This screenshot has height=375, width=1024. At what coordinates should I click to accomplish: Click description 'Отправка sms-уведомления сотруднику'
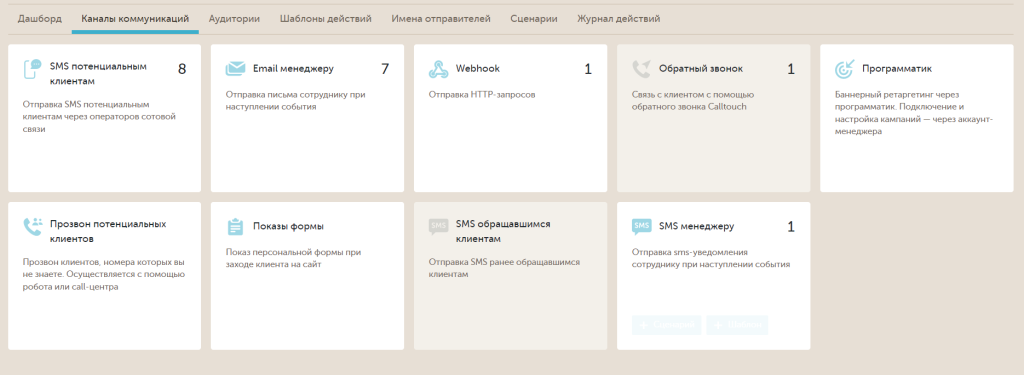(711, 258)
